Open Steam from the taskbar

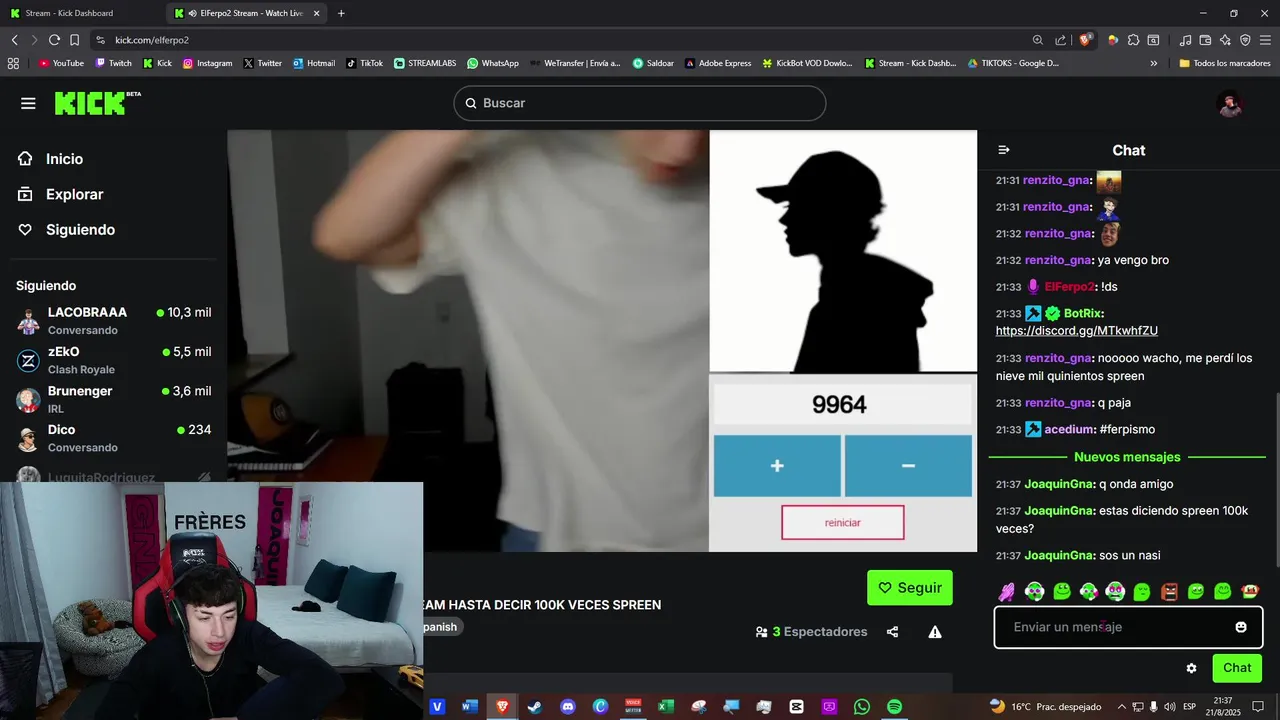coord(535,706)
